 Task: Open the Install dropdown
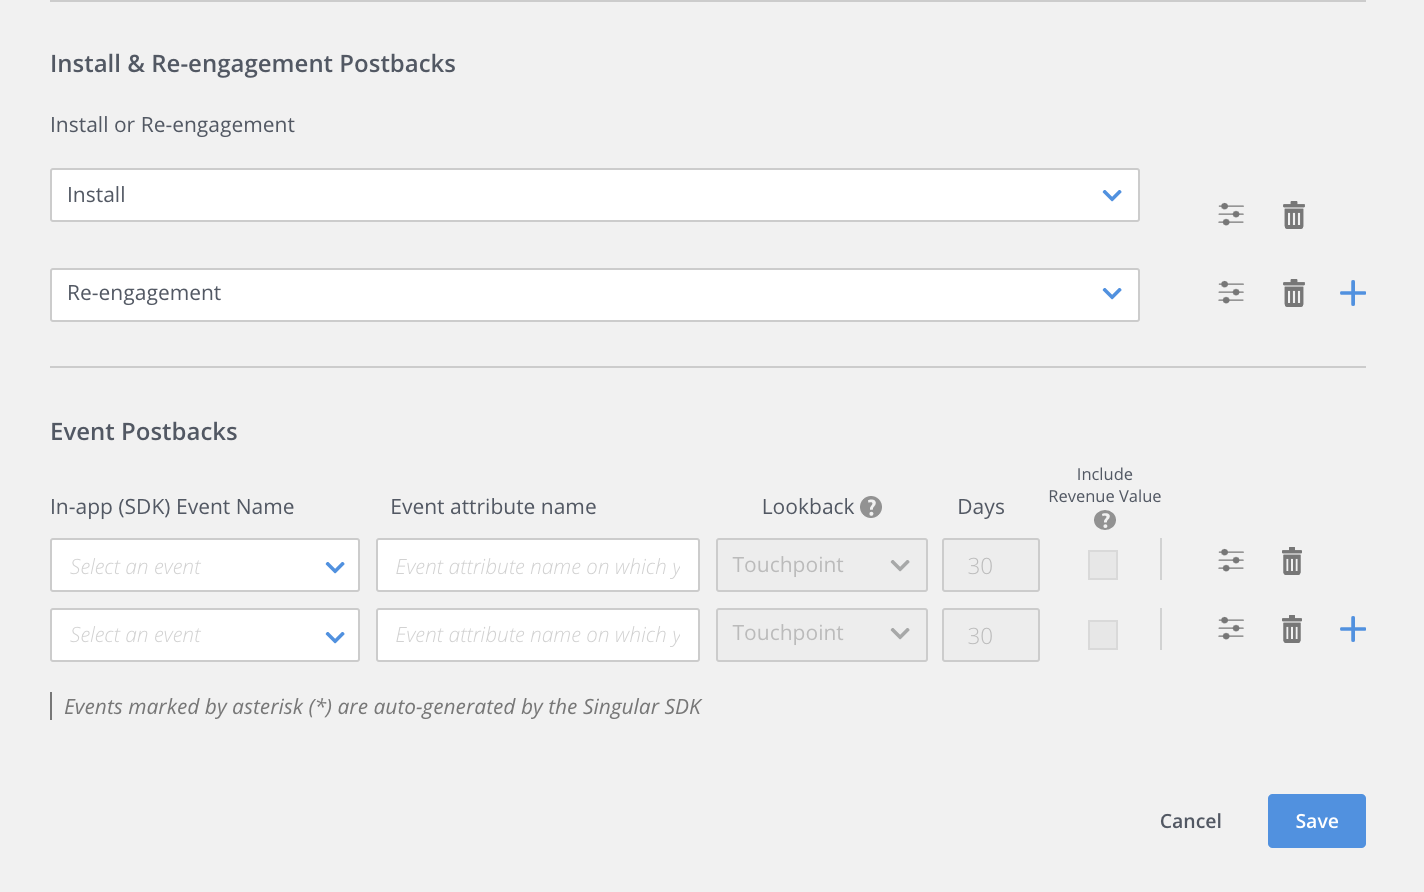595,195
